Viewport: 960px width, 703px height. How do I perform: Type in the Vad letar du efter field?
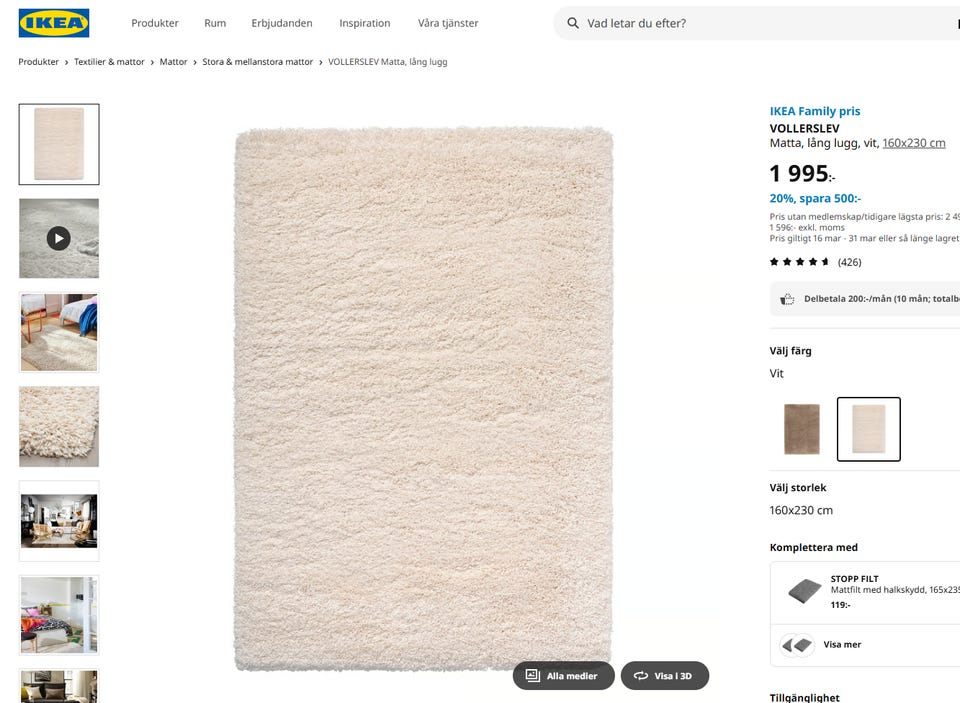(760, 23)
